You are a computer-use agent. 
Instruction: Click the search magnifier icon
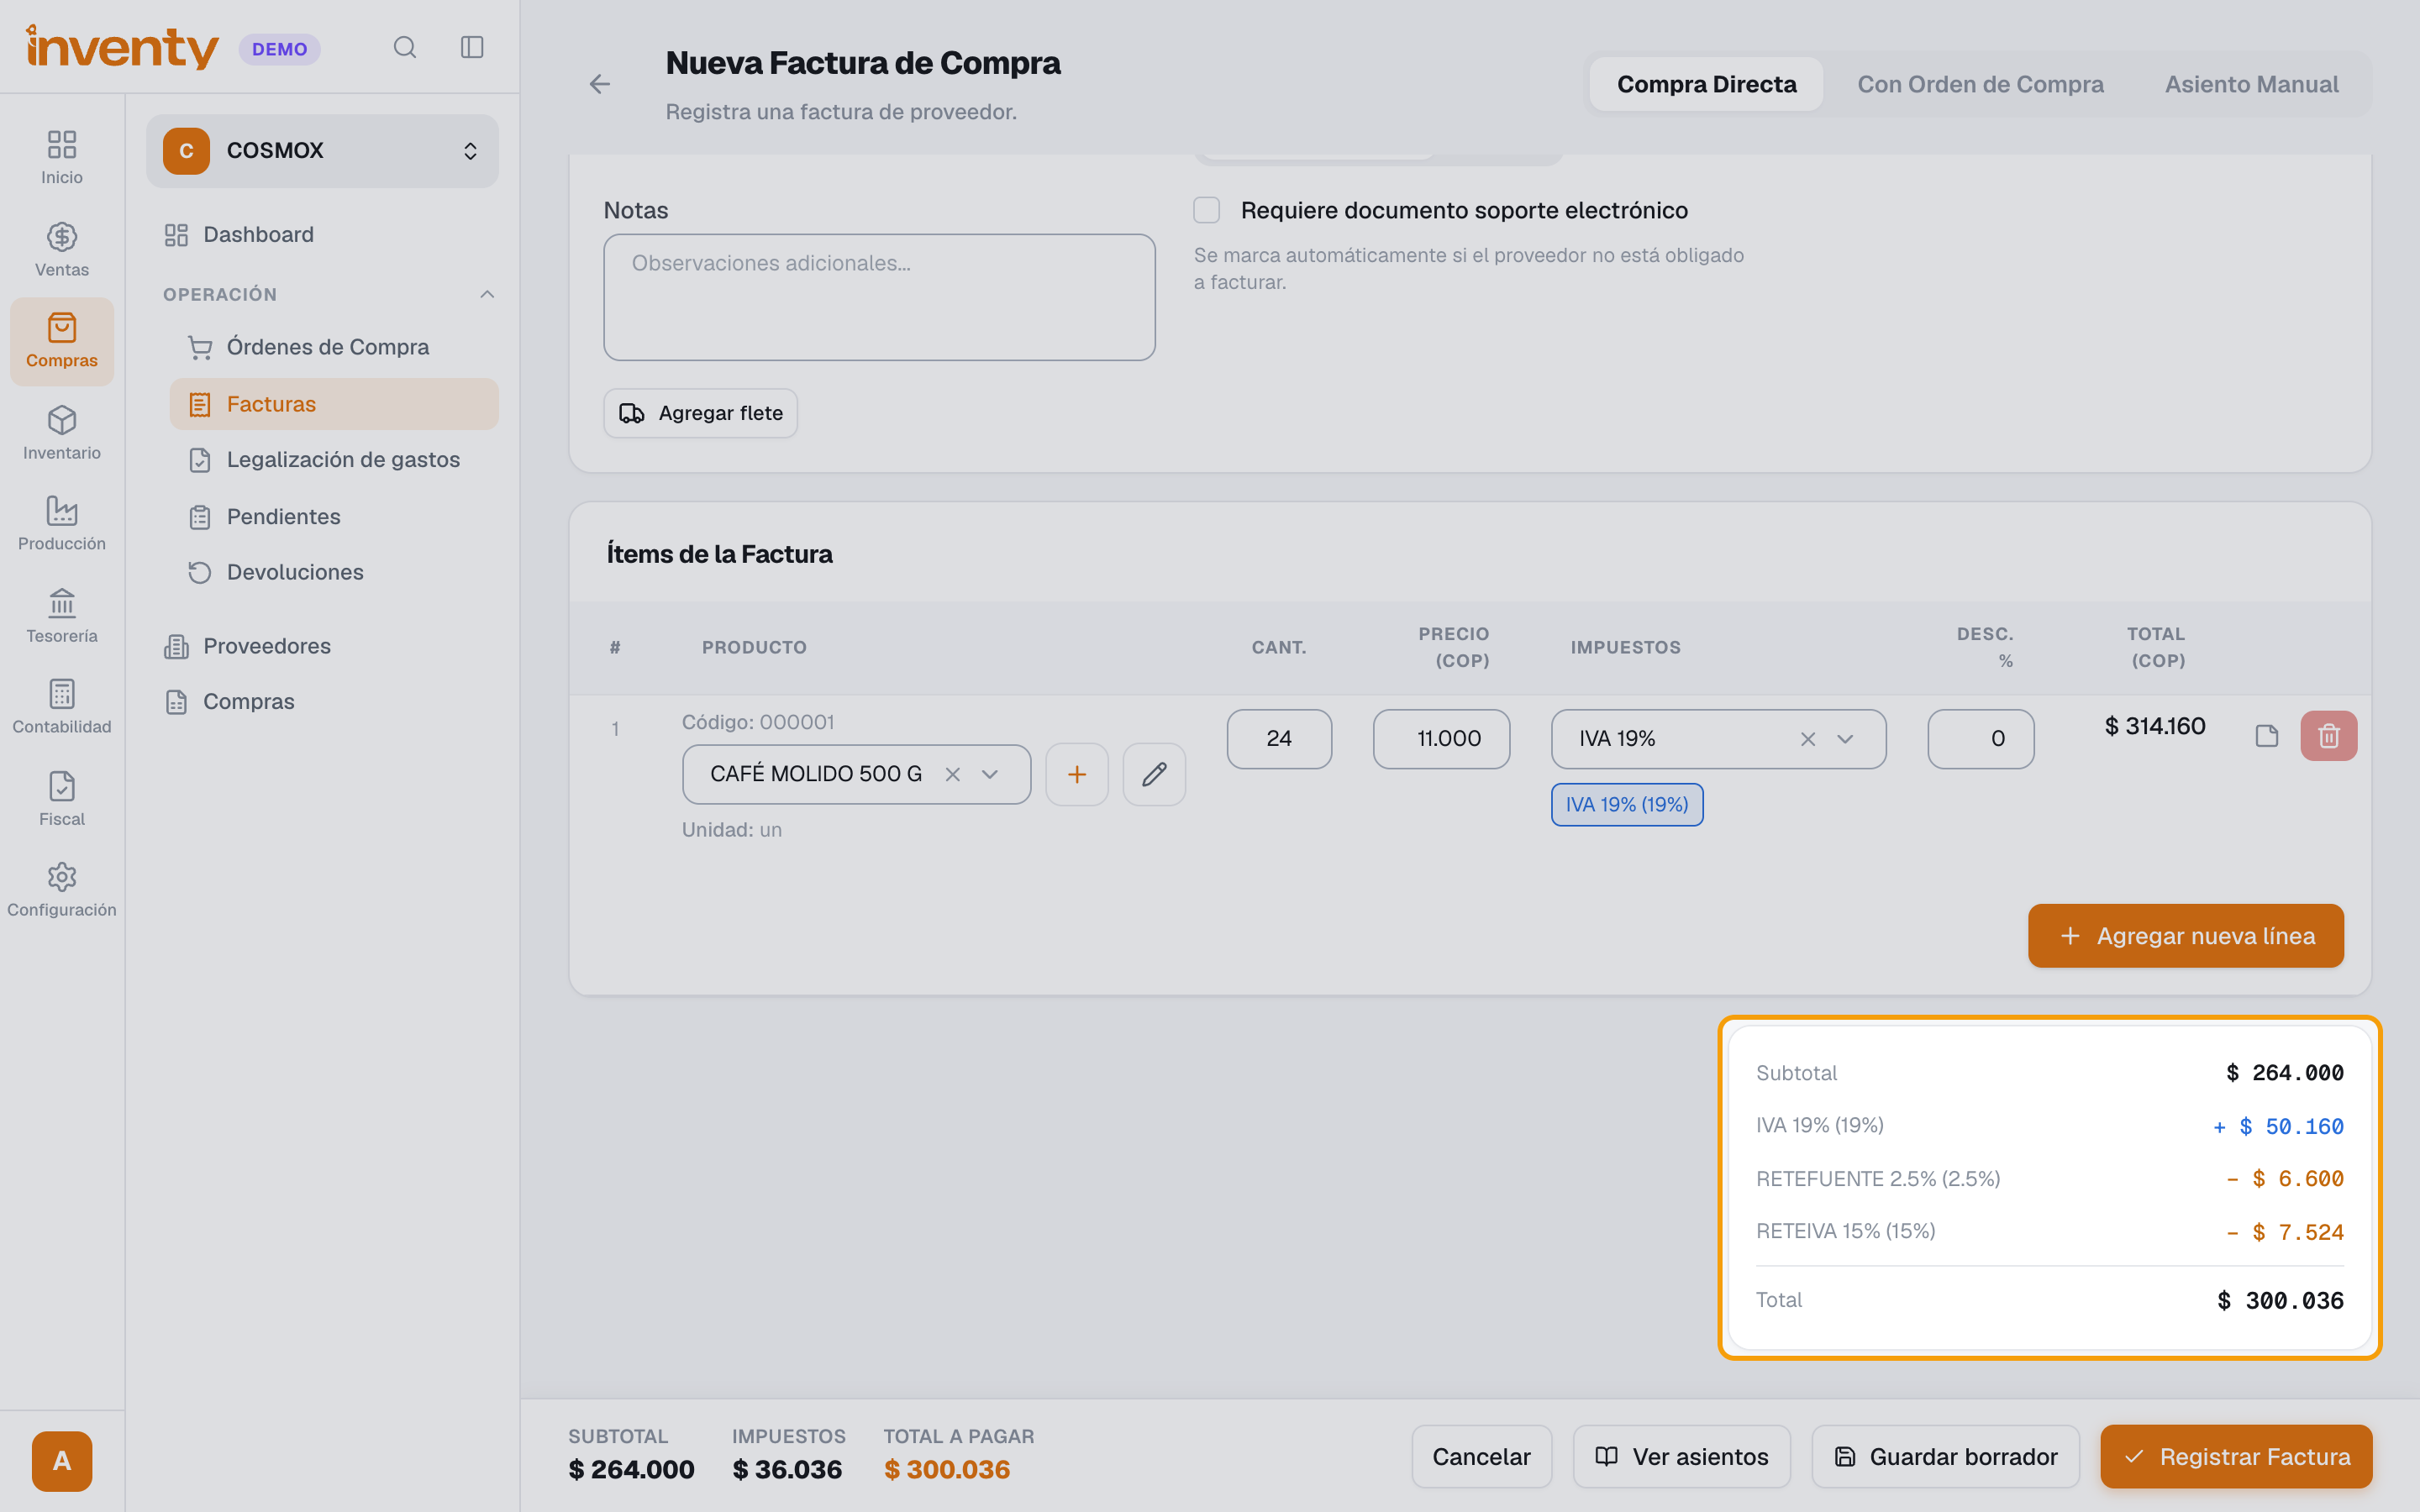(x=404, y=47)
